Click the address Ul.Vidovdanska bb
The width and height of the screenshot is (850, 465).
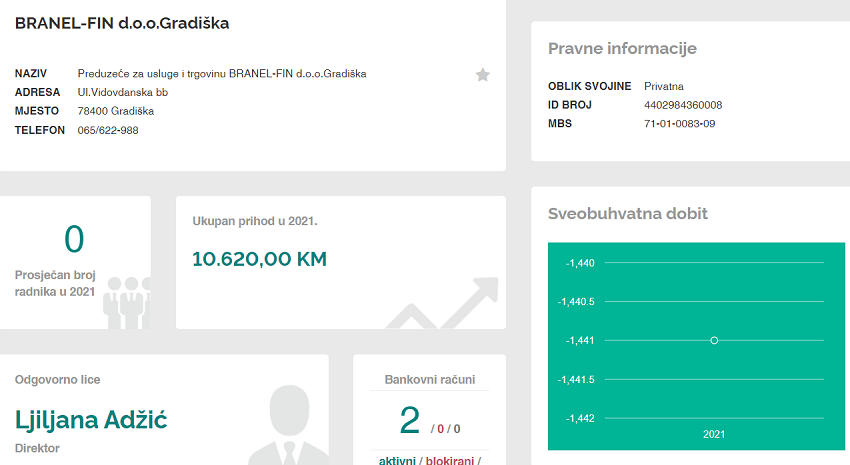pos(123,92)
